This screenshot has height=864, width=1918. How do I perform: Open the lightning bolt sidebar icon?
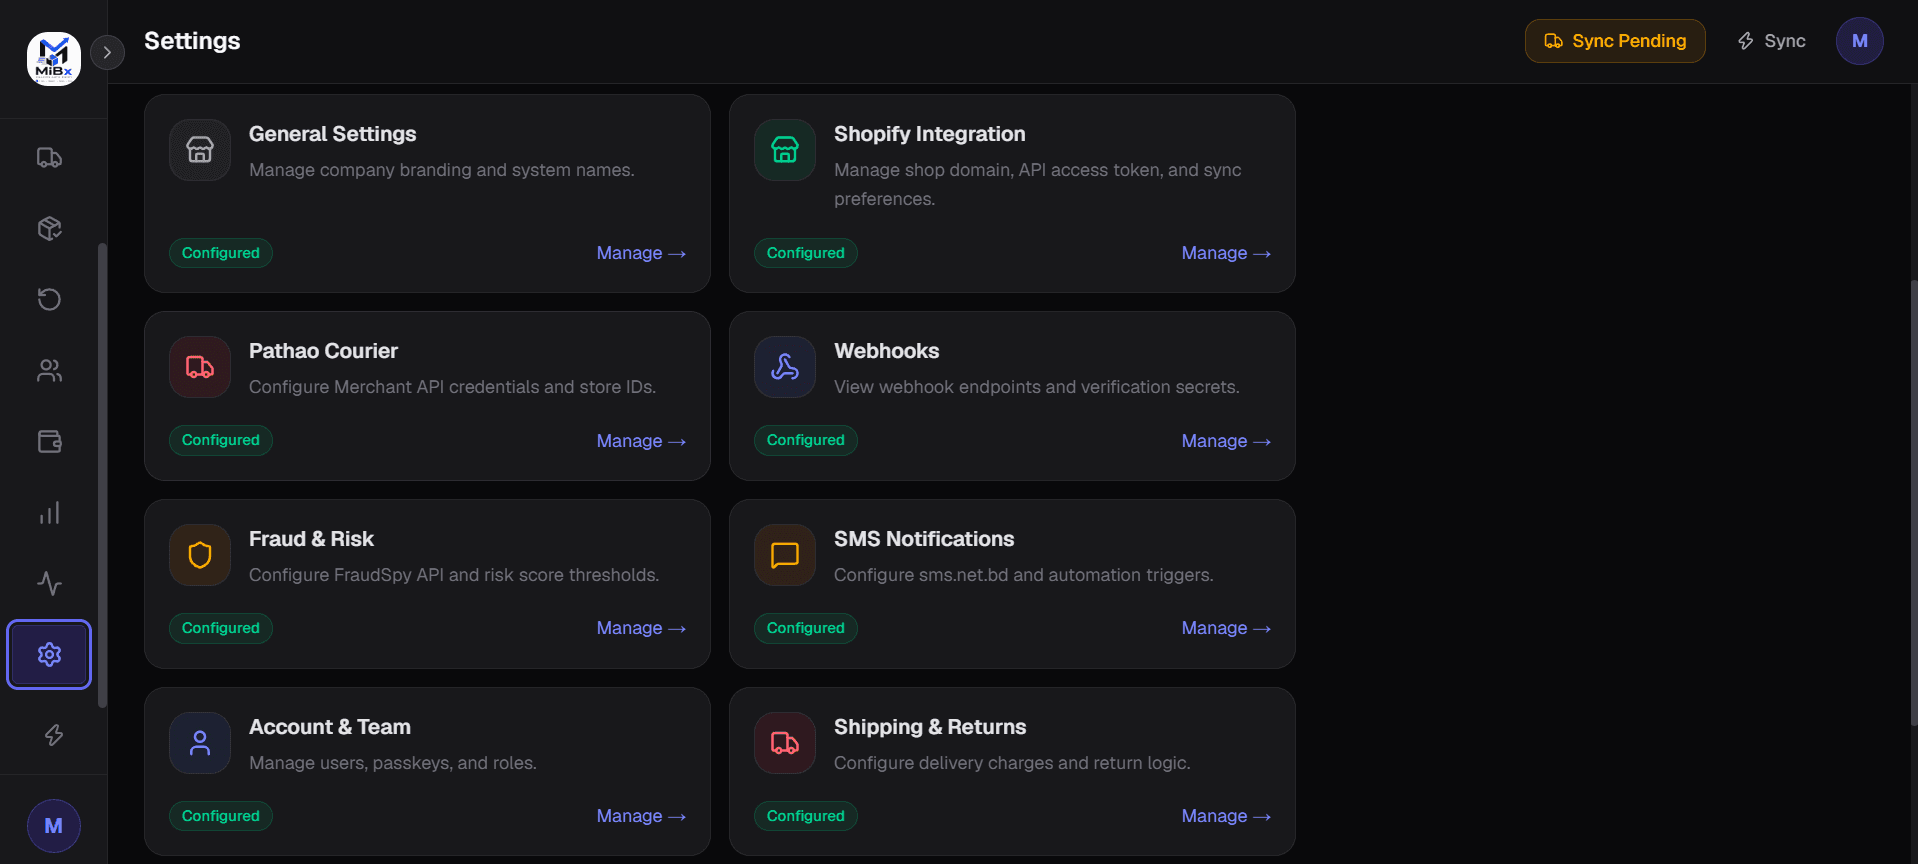[54, 735]
